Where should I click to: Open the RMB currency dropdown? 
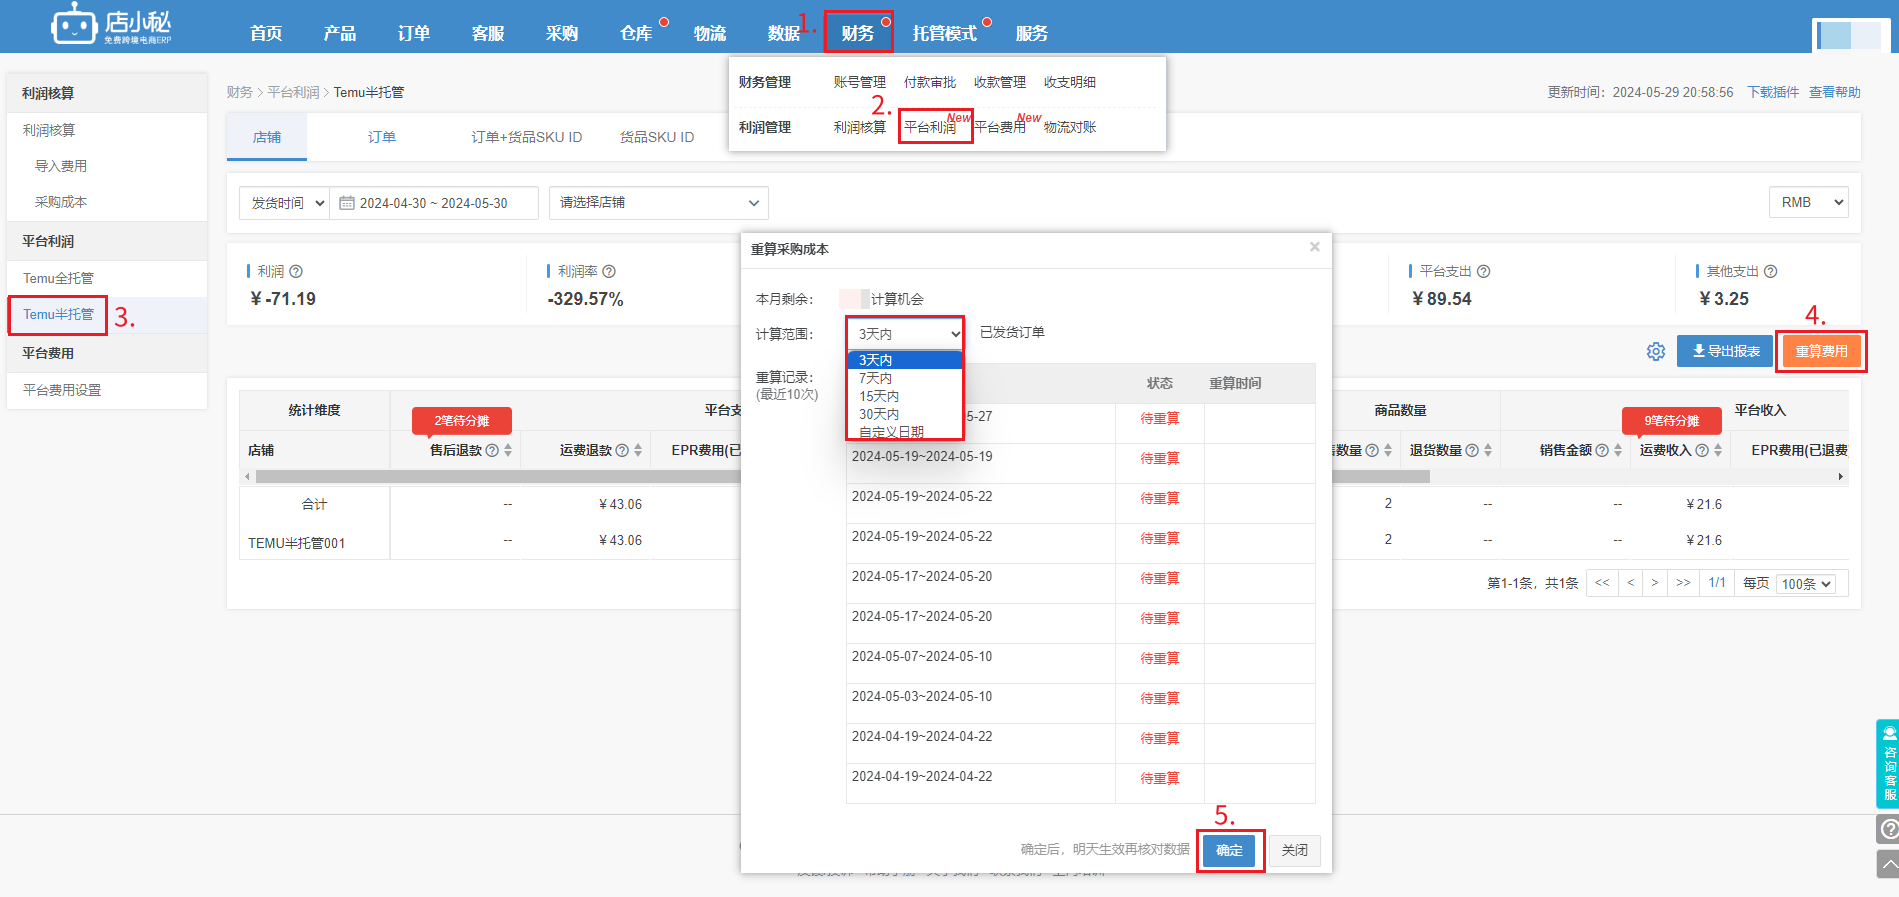click(x=1809, y=202)
